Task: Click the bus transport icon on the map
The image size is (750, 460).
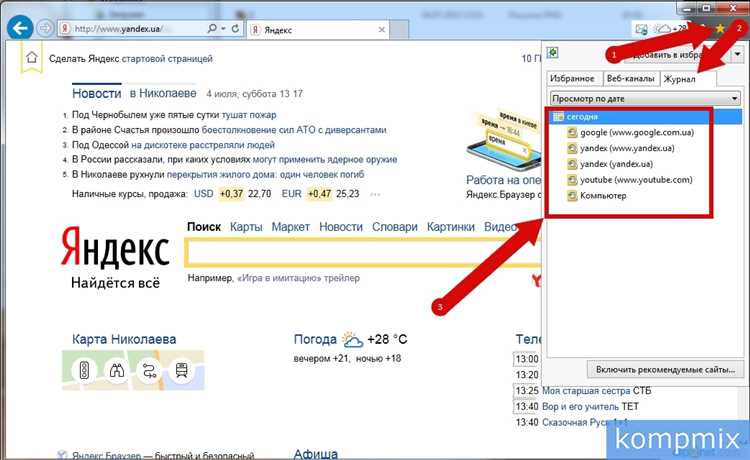Action: pyautogui.click(x=182, y=370)
